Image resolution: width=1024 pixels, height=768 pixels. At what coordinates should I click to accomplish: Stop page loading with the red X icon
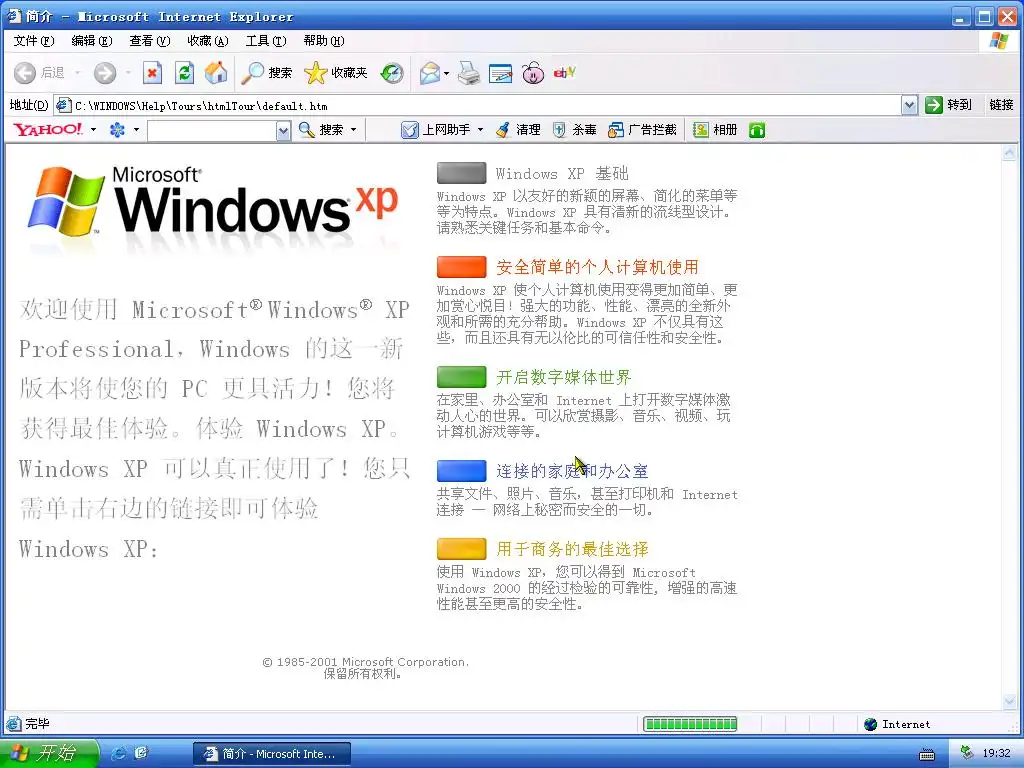(x=152, y=72)
